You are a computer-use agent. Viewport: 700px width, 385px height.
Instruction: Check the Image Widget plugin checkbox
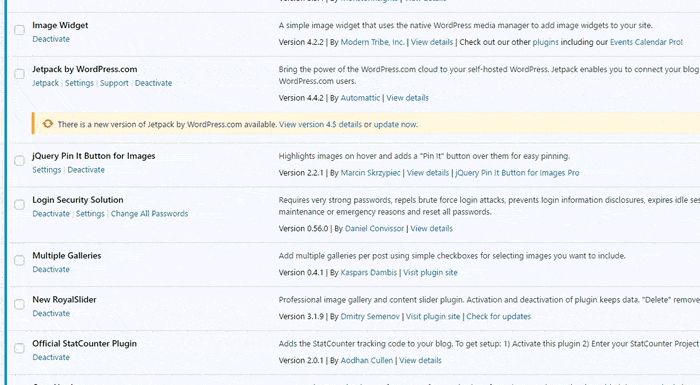click(19, 30)
